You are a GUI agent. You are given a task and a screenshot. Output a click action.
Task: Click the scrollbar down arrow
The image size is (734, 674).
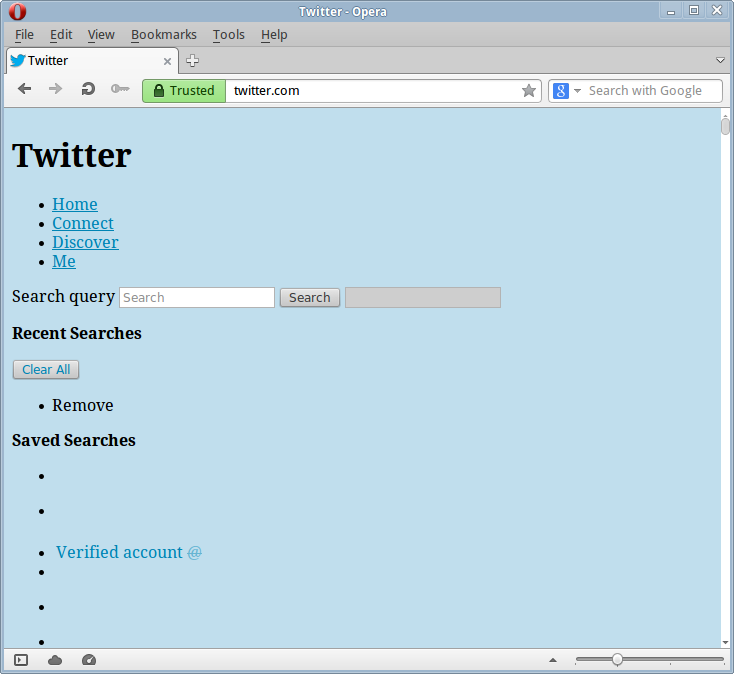pos(725,643)
